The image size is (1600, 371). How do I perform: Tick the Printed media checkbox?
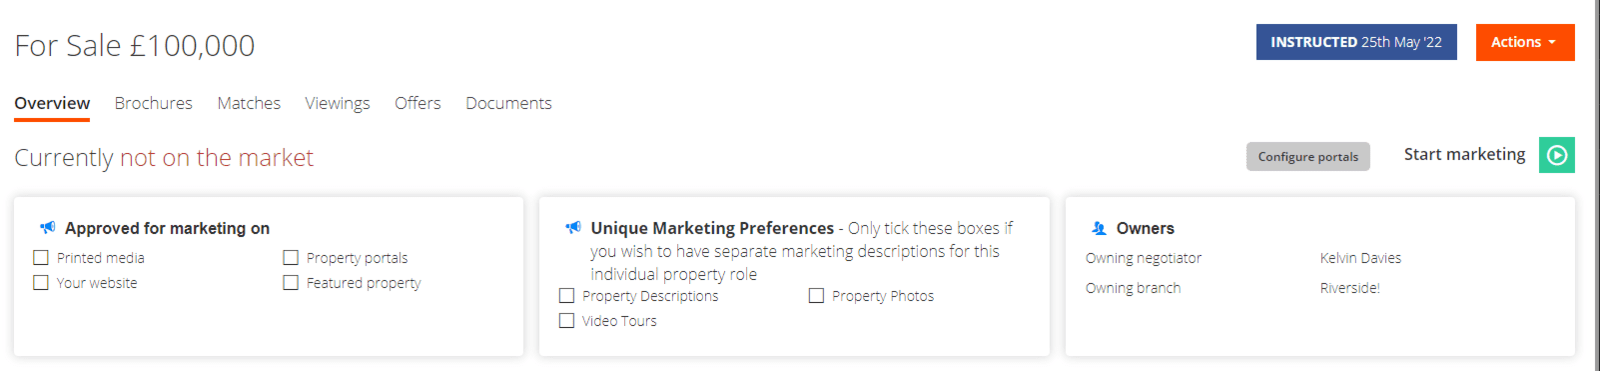pyautogui.click(x=41, y=258)
